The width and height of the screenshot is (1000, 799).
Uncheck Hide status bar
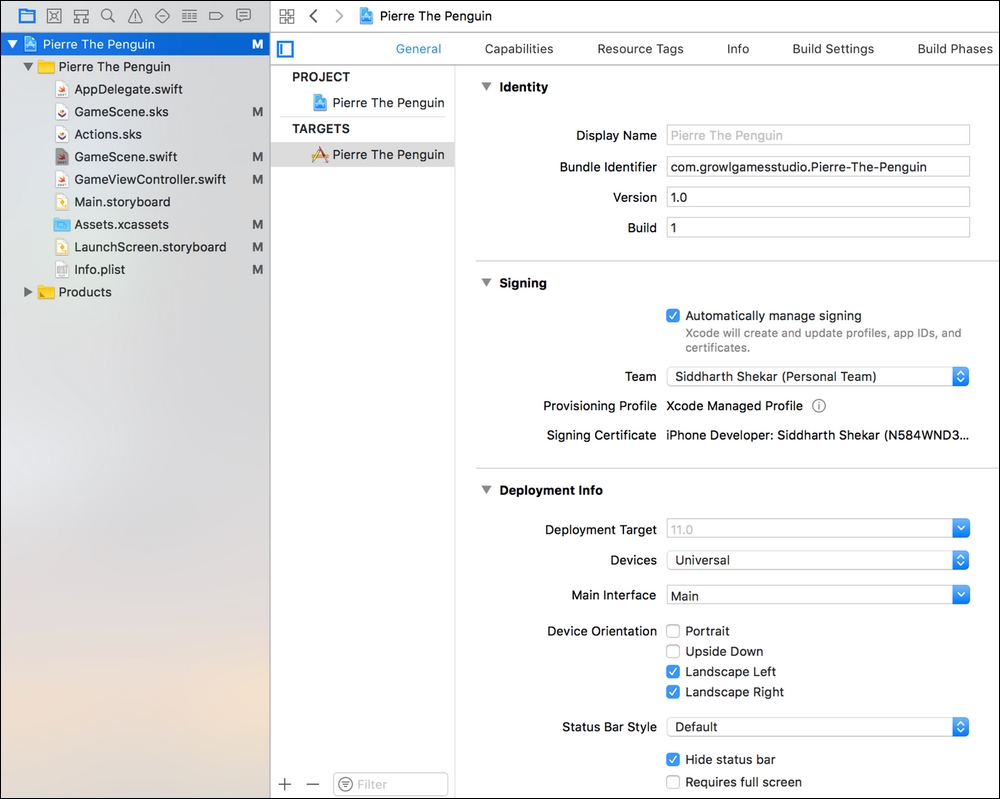coord(672,759)
